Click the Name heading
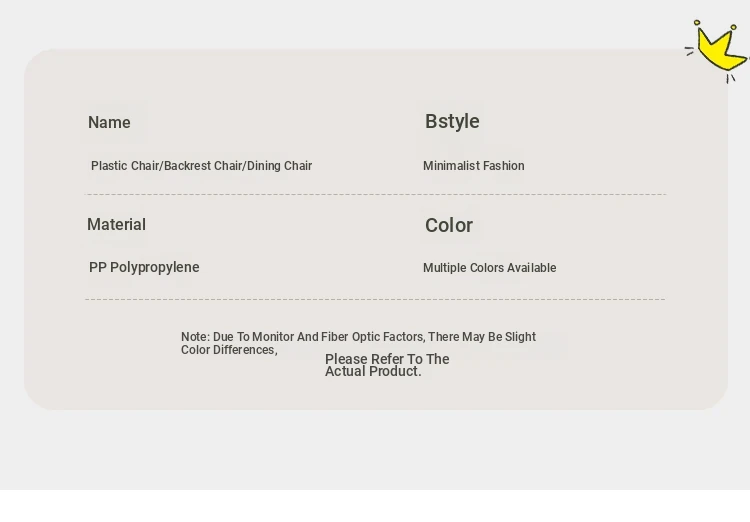Screen dimensions: 750x522 (x=109, y=123)
